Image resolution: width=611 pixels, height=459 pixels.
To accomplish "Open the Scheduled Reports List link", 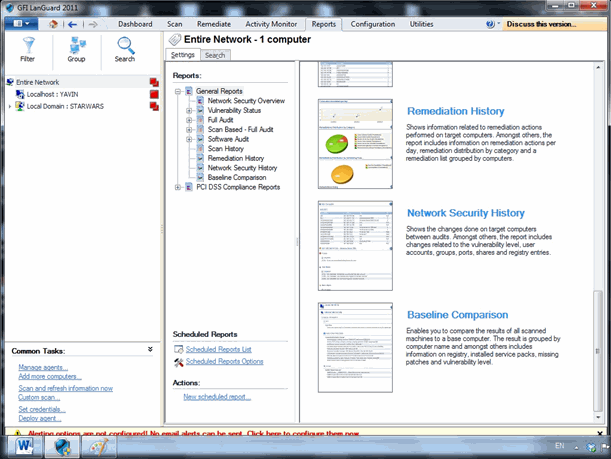I will click(x=219, y=349).
